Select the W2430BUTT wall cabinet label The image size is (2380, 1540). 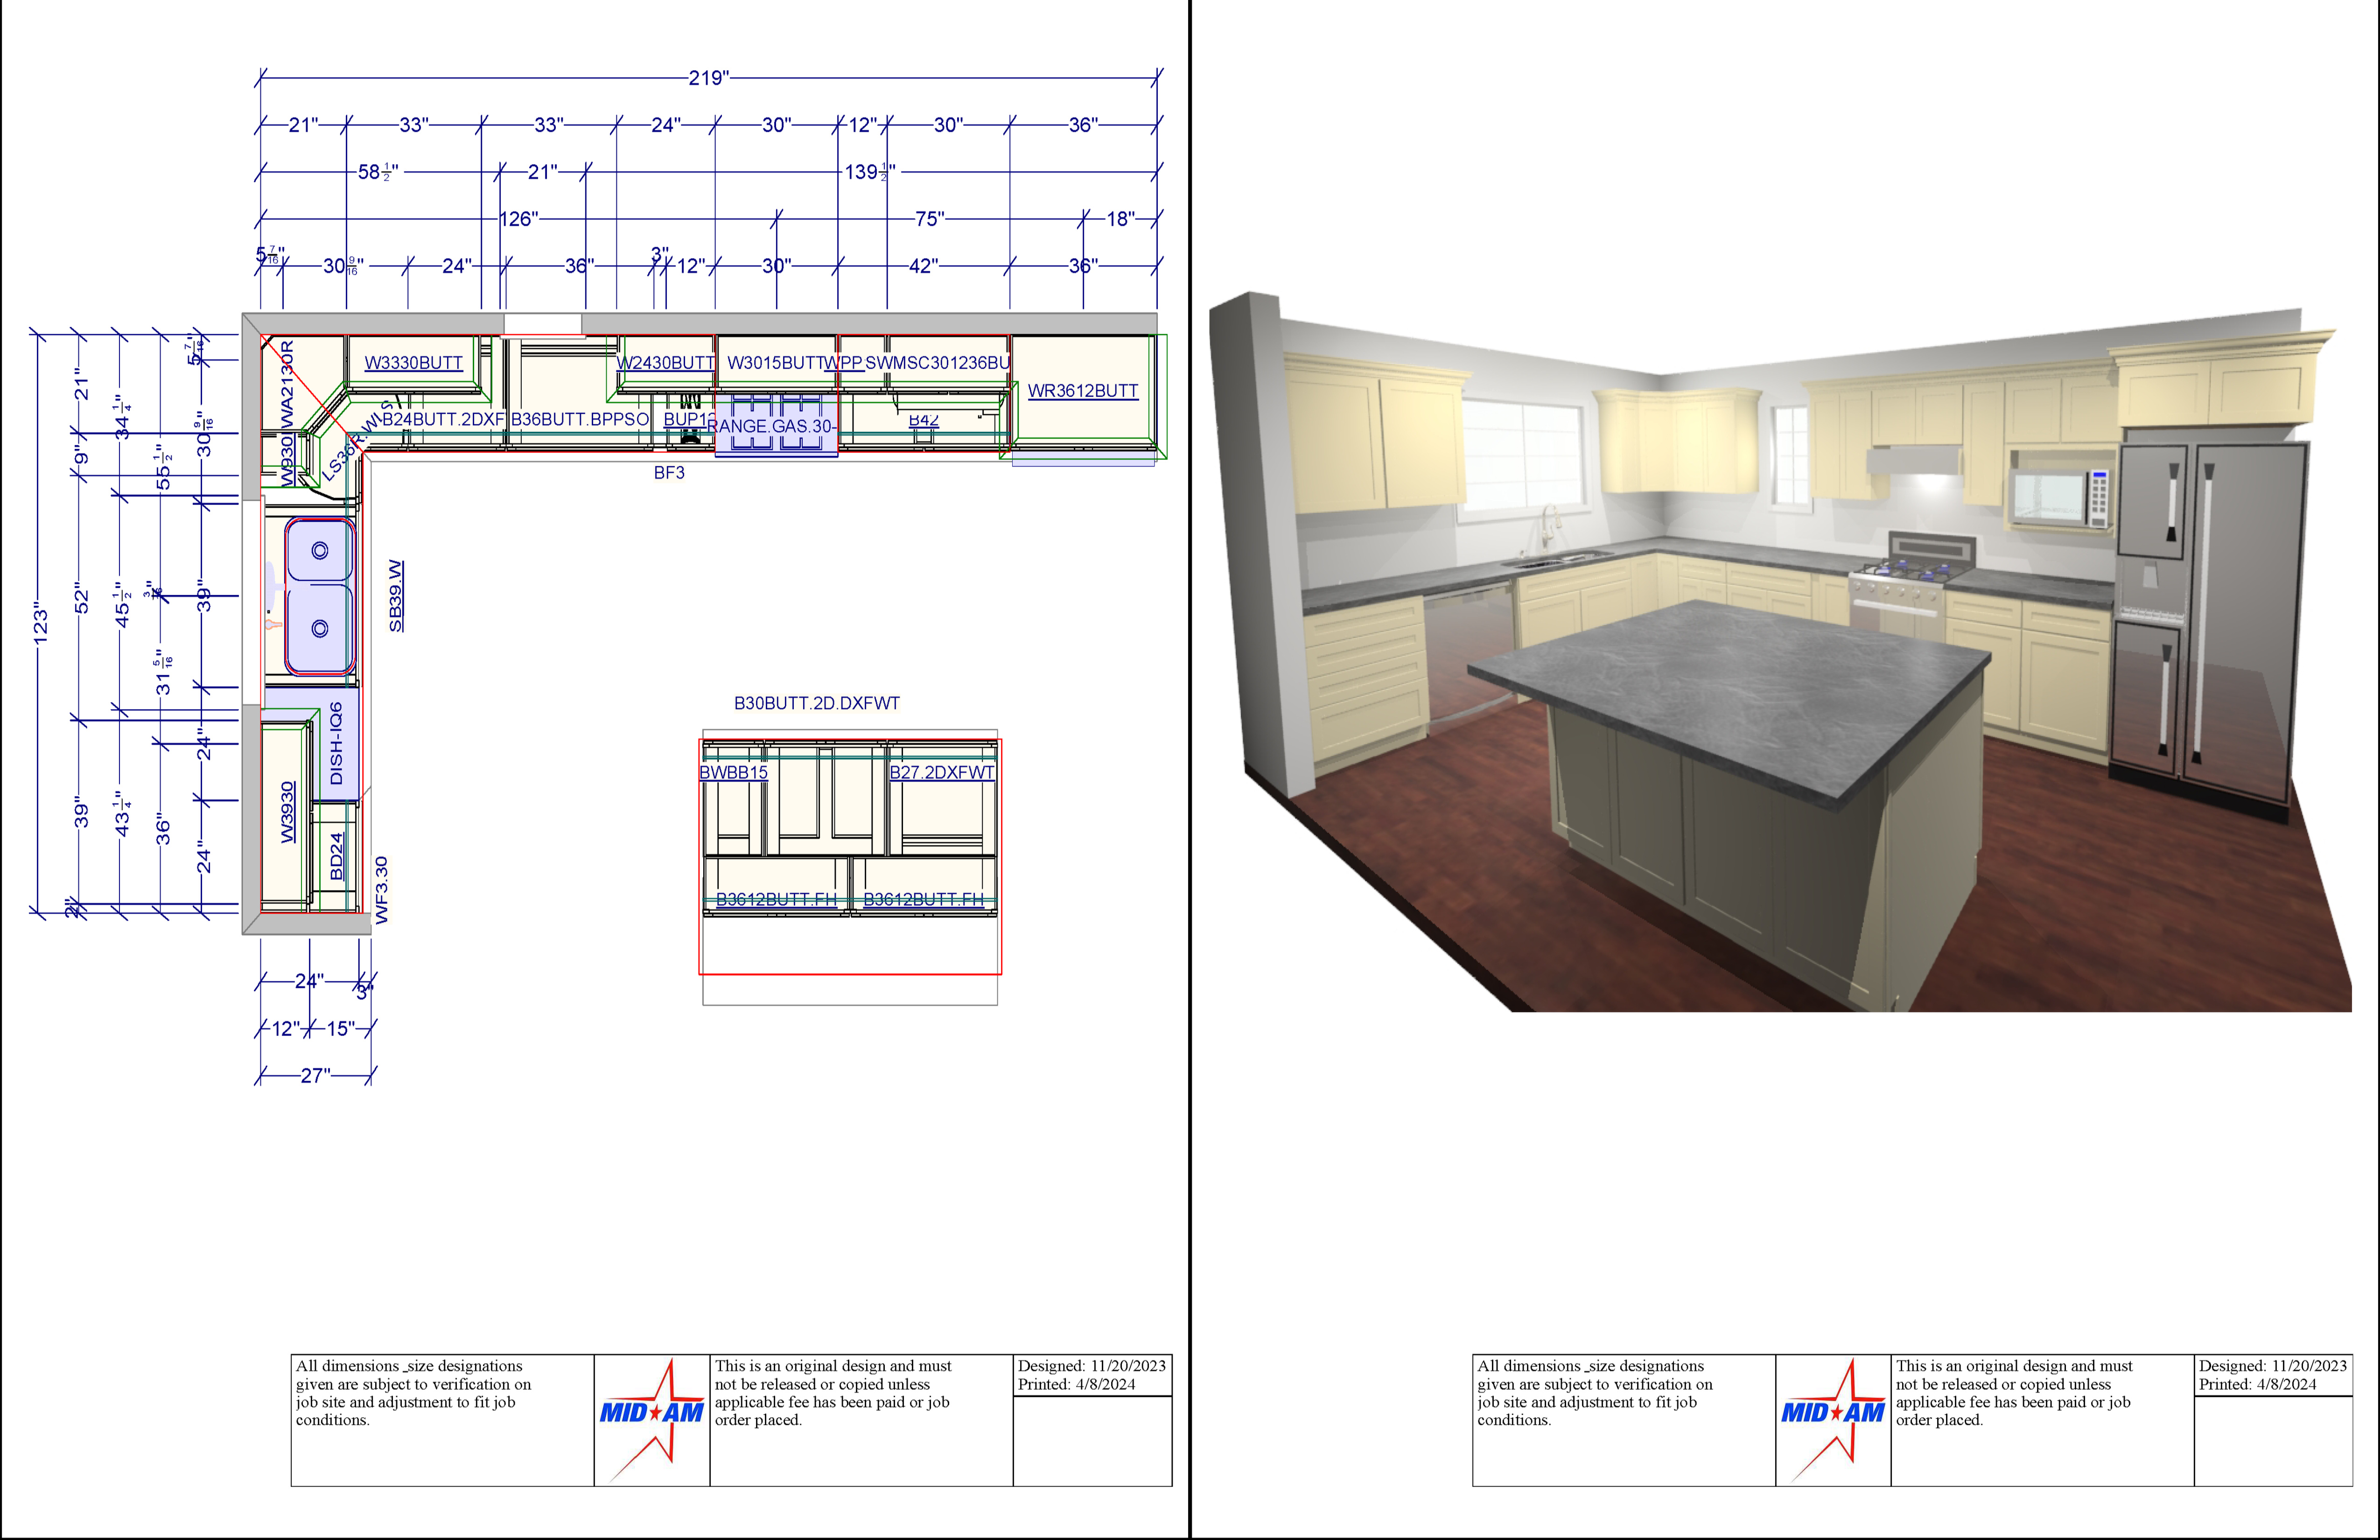[x=666, y=363]
